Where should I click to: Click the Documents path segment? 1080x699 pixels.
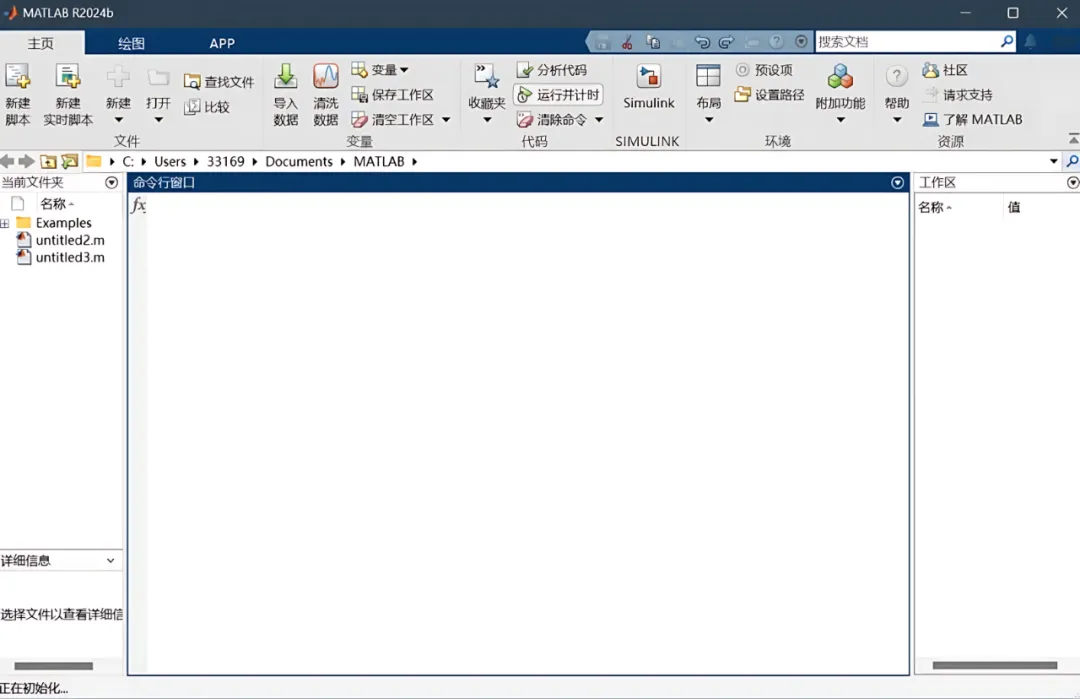click(298, 161)
